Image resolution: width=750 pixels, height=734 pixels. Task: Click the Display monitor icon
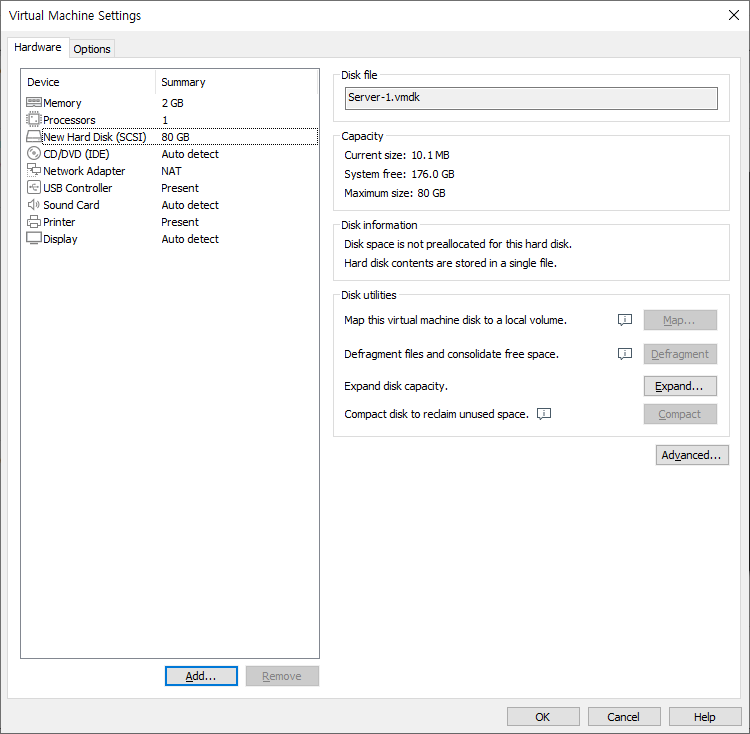tap(33, 238)
